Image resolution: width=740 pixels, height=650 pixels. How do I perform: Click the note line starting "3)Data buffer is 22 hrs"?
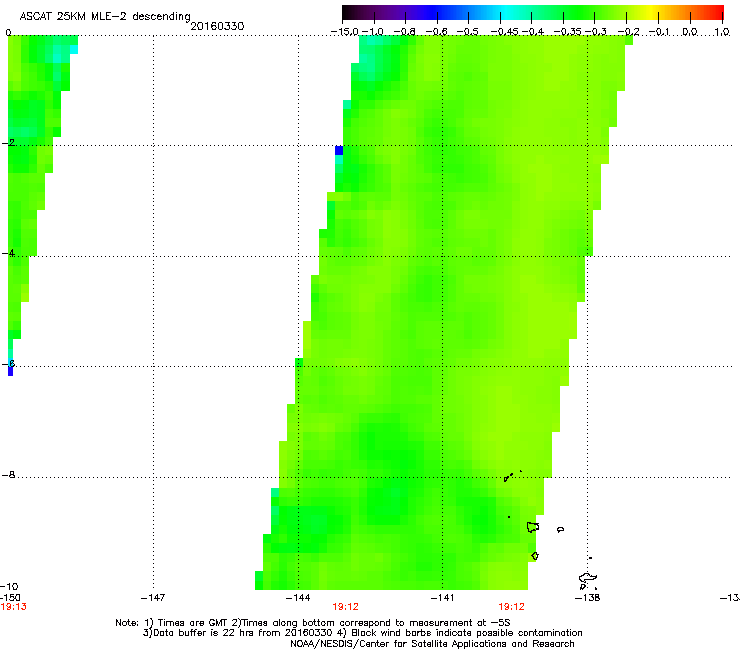click(x=362, y=633)
